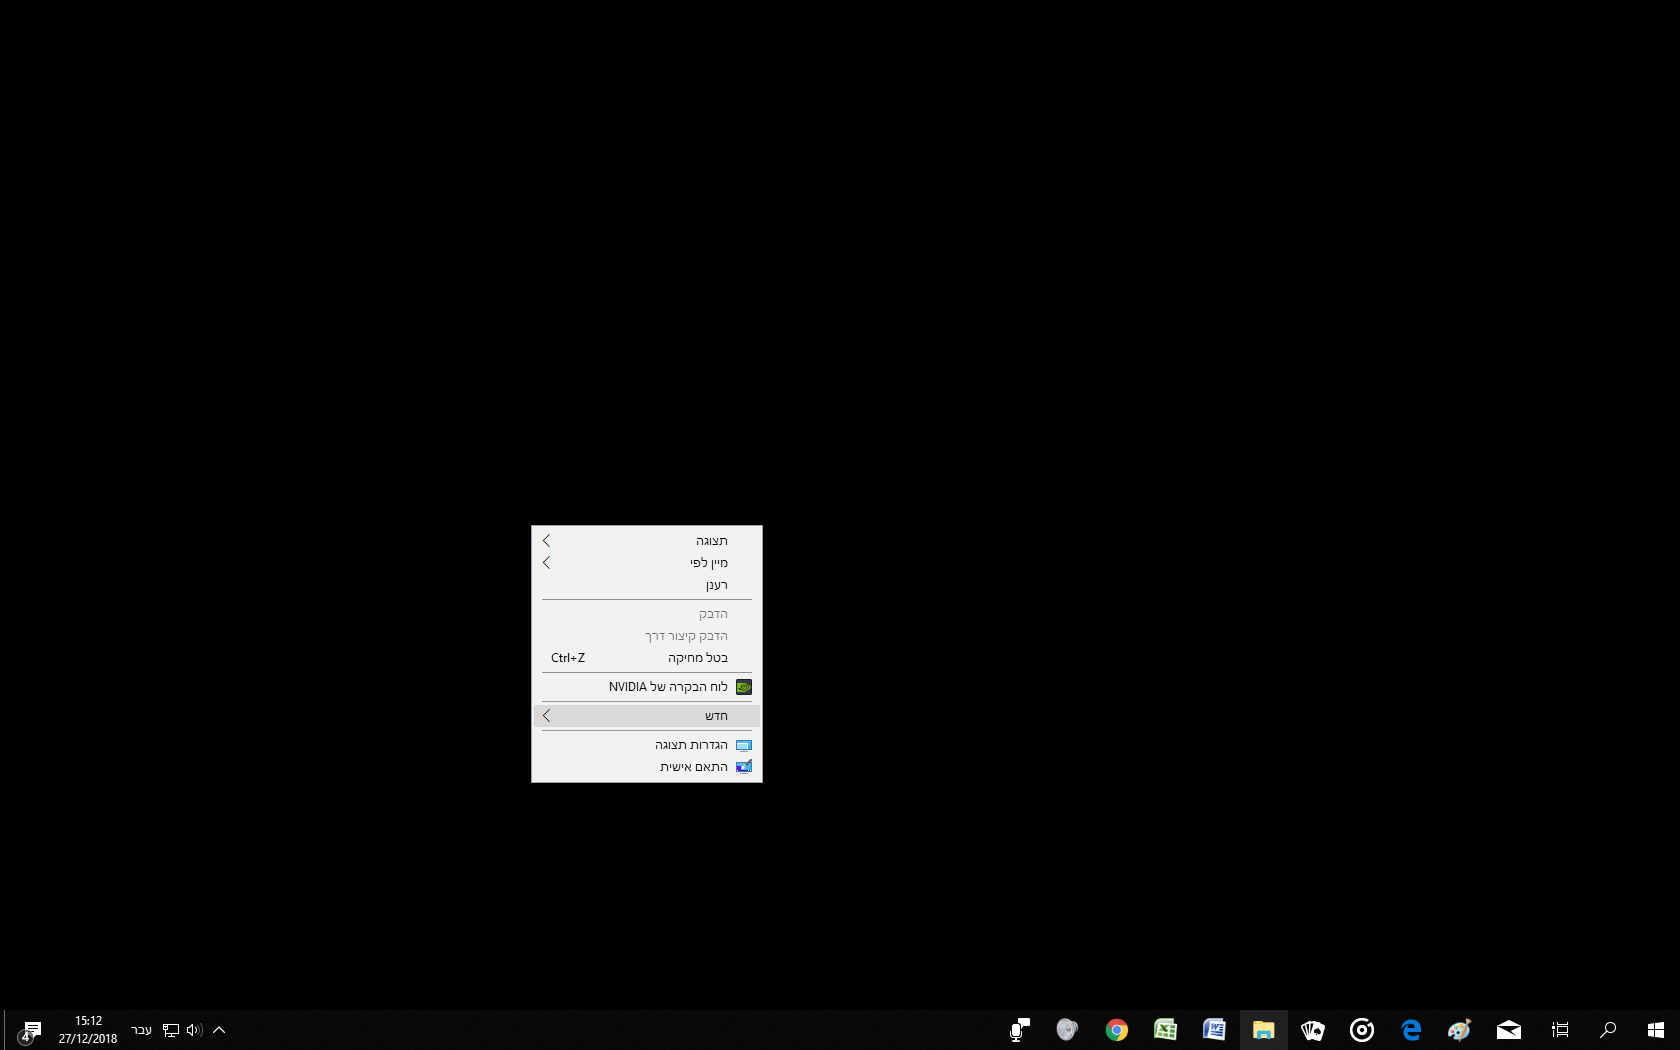1680x1050 pixels.
Task: Launch Microsoft Word from taskbar
Action: click(1215, 1030)
